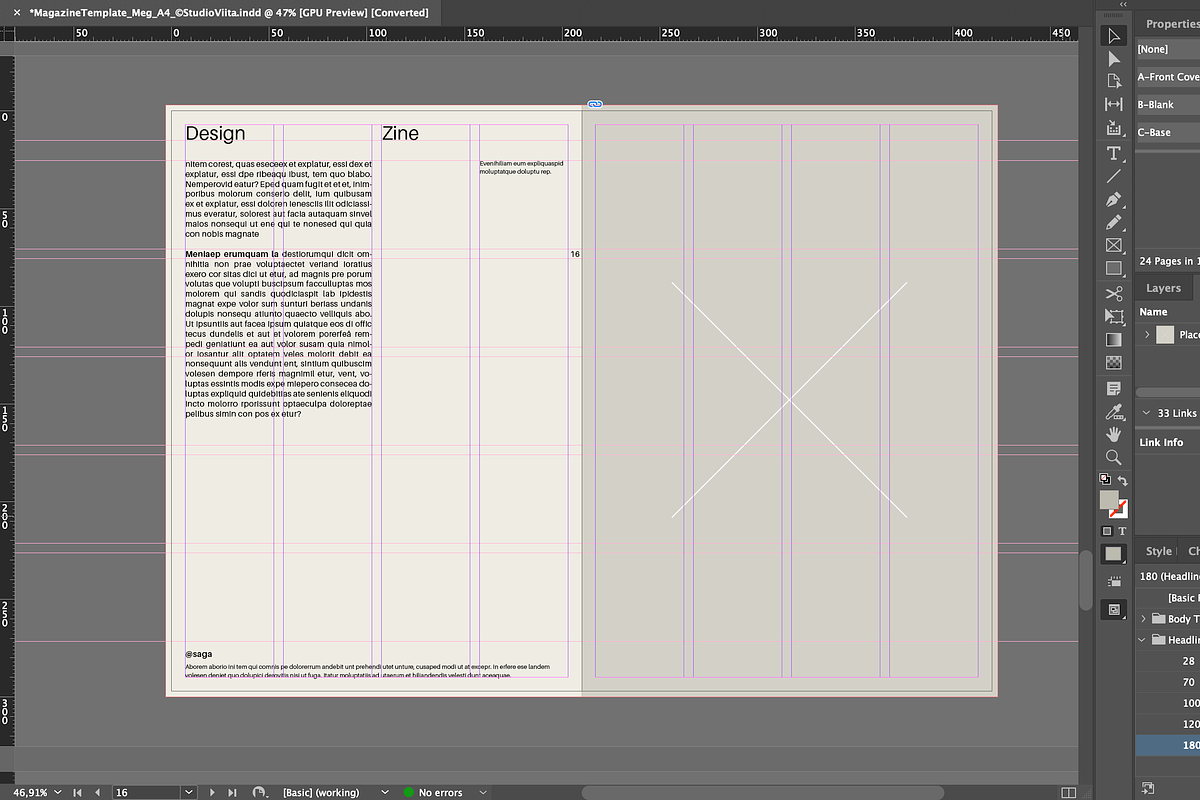Open the preflight profile menu icon
This screenshot has height=800, width=1200.
(x=260, y=792)
